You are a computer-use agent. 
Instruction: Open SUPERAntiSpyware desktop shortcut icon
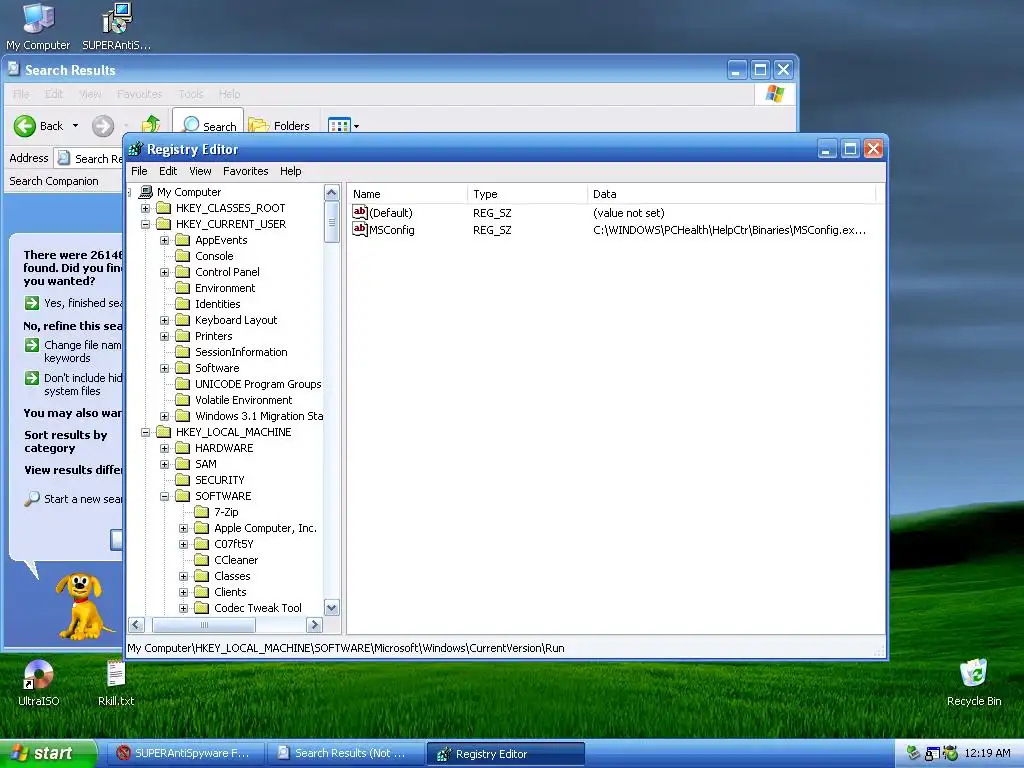[116, 26]
